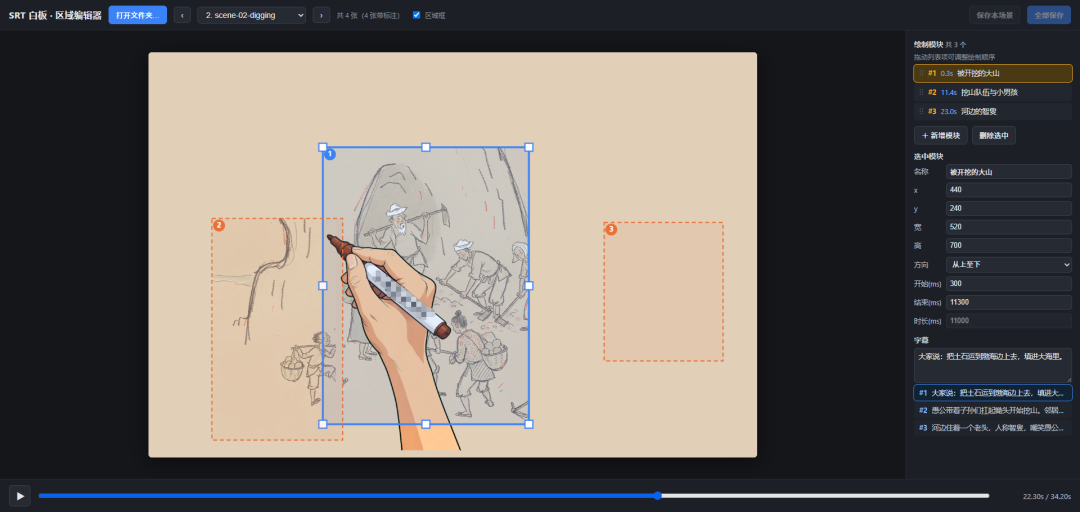Select module #2 挖山队伍与小男孩 in the list
Viewport: 1080px width, 512px height.
993,92
